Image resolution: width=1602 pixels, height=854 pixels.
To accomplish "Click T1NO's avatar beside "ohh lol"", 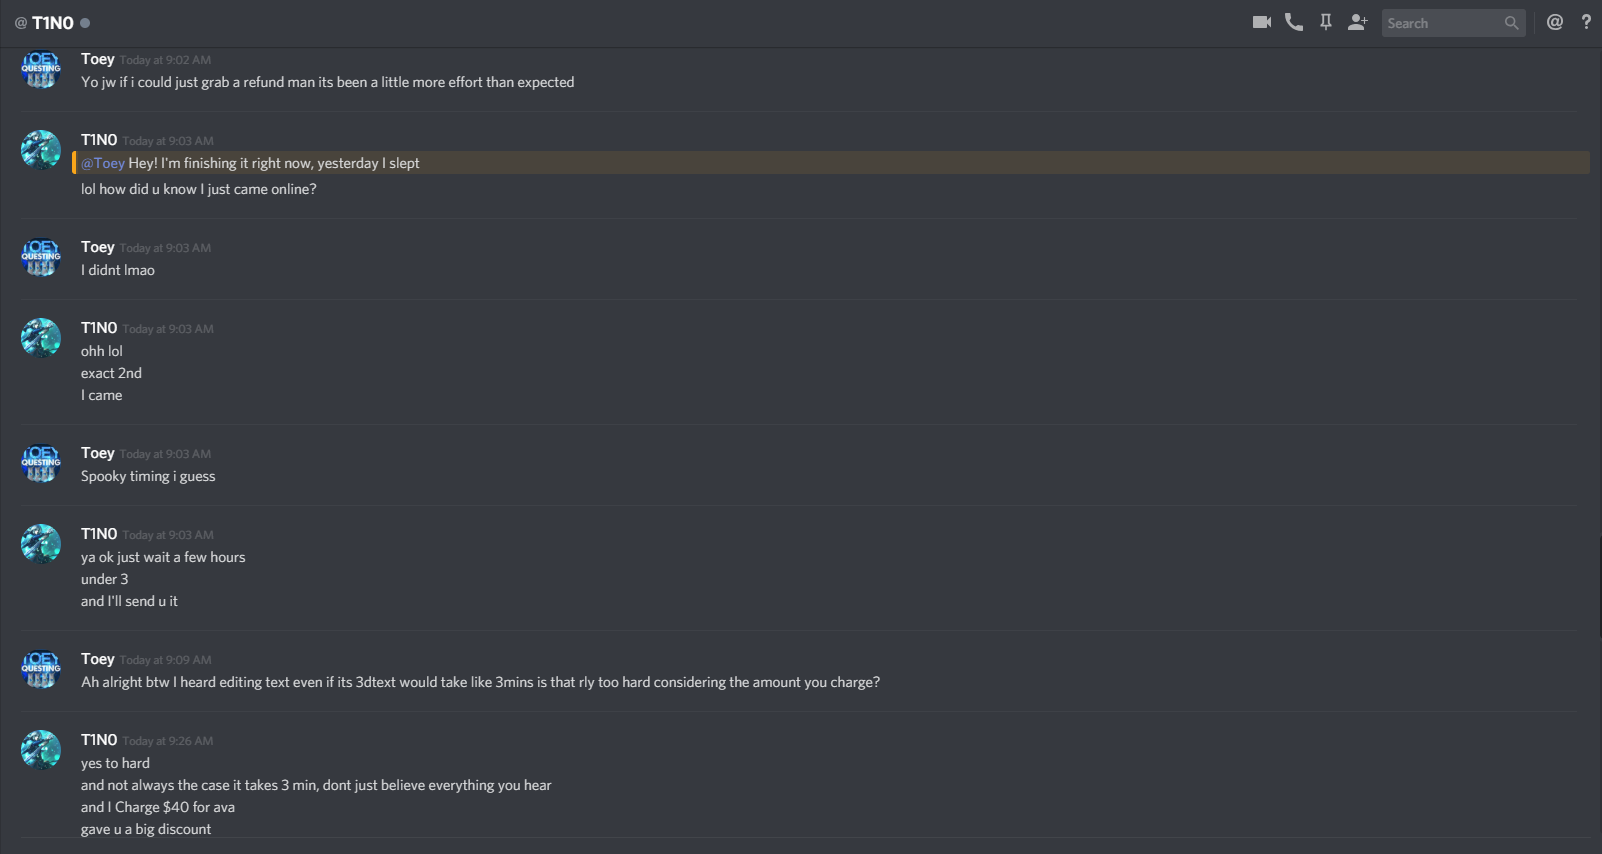I will click(41, 338).
